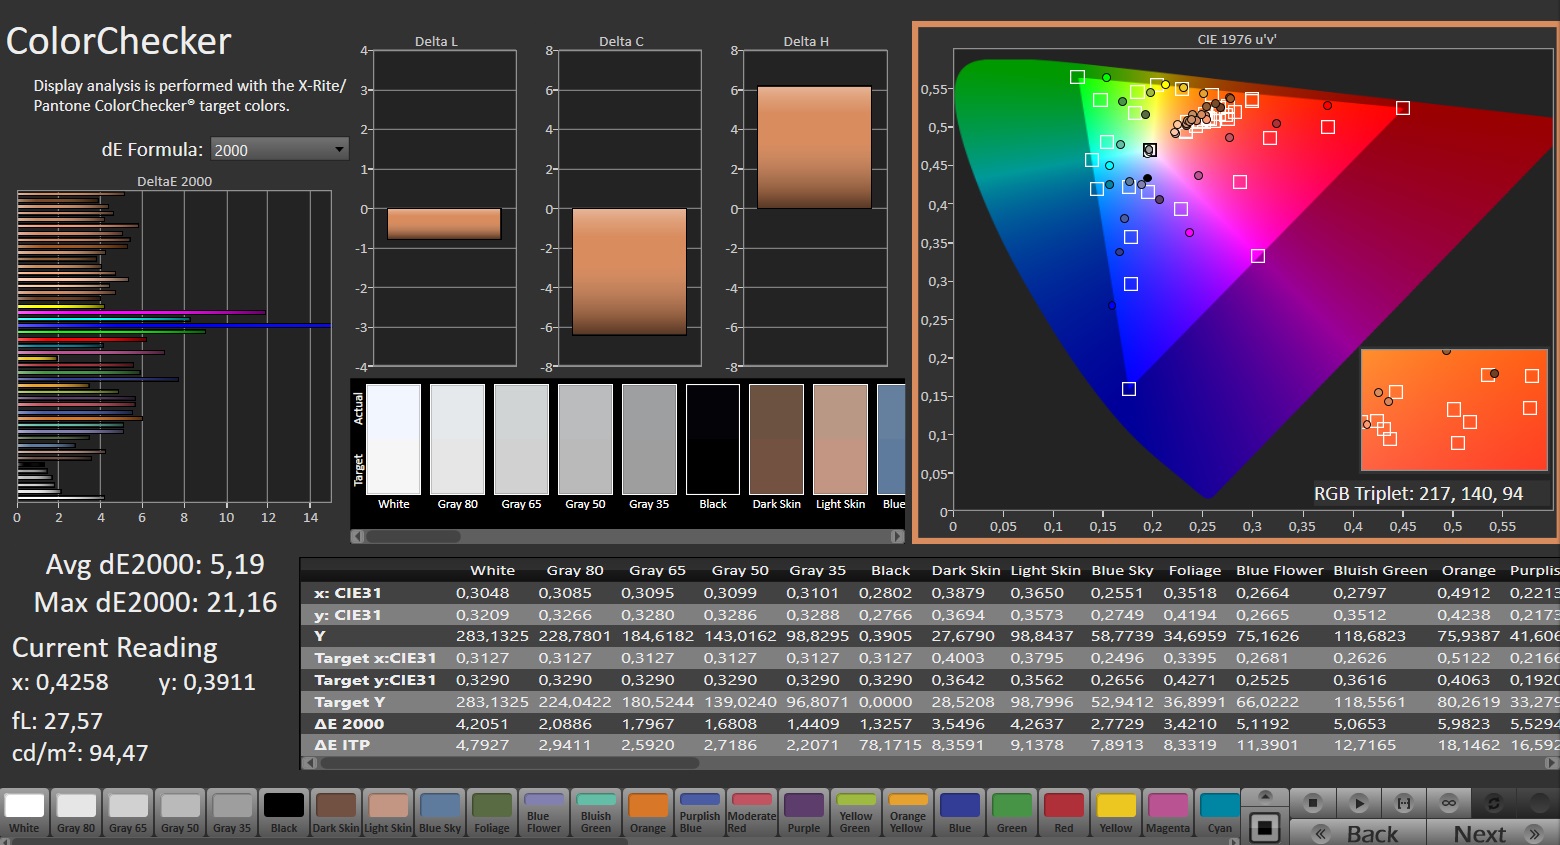
Task: Click the Next button
Action: pyautogui.click(x=1493, y=833)
